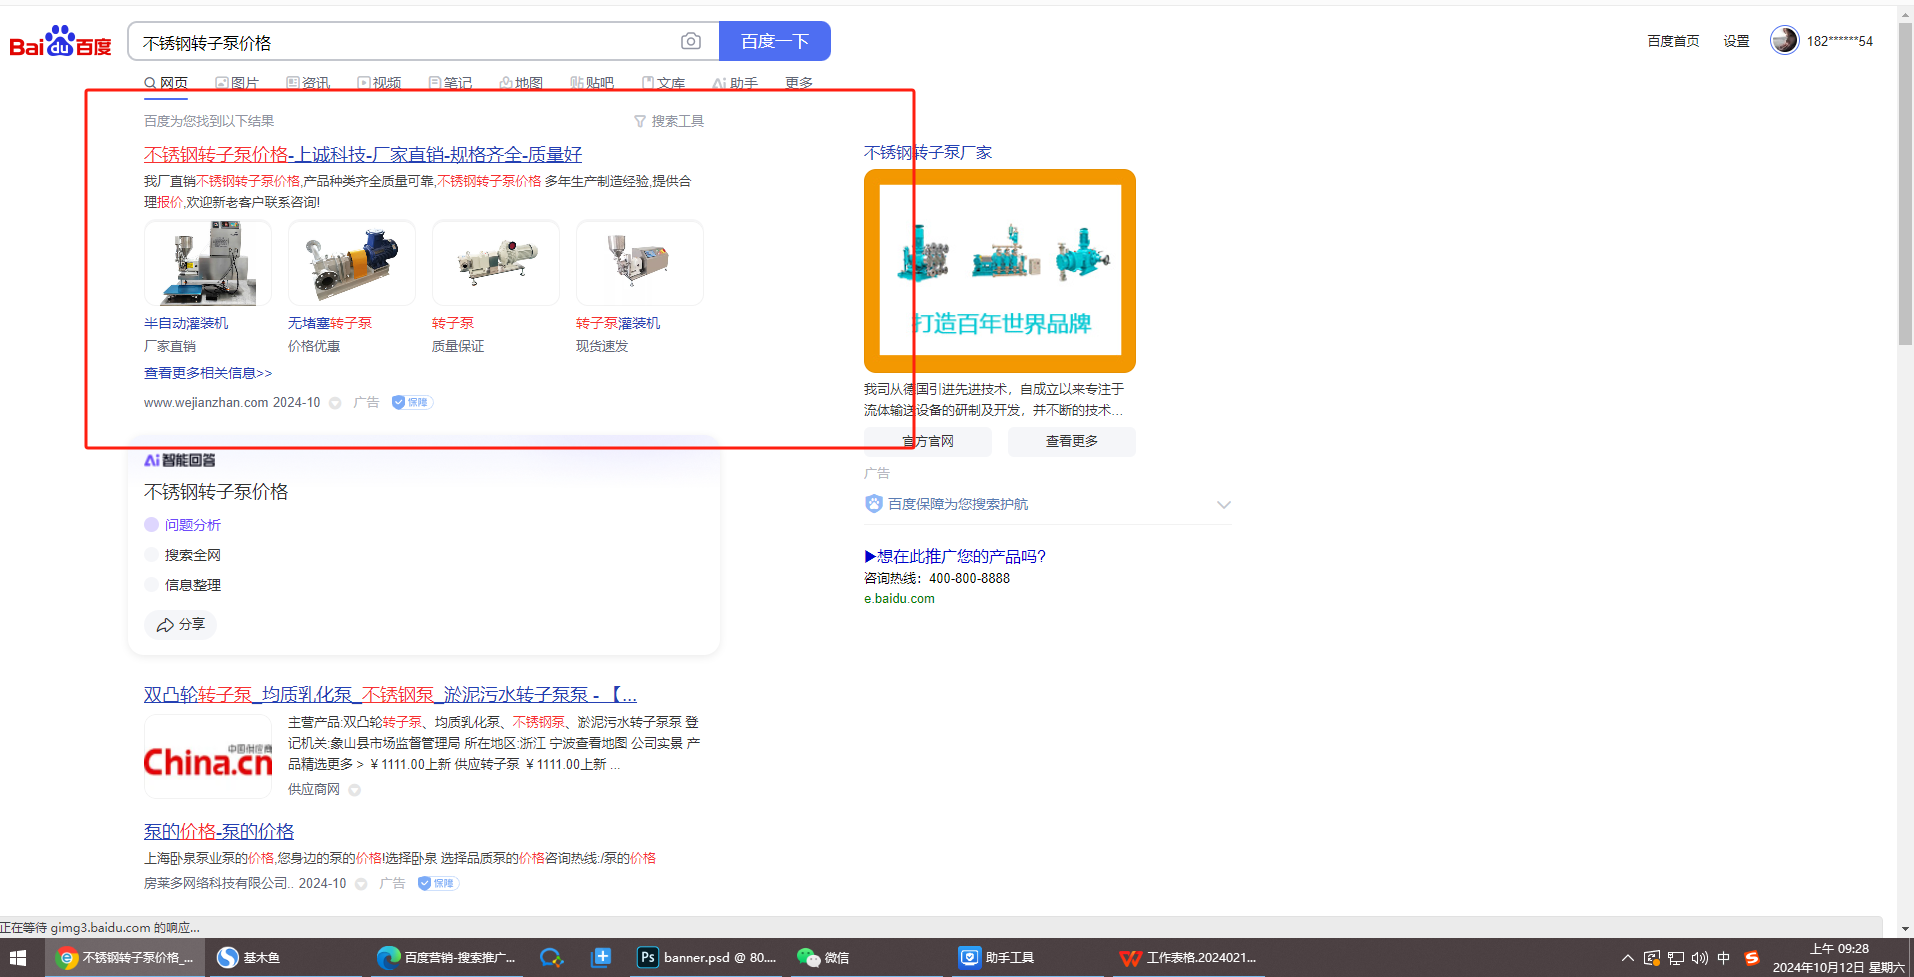Open 基木鱼 from the taskbar
This screenshot has height=977, width=1914.
[250, 958]
